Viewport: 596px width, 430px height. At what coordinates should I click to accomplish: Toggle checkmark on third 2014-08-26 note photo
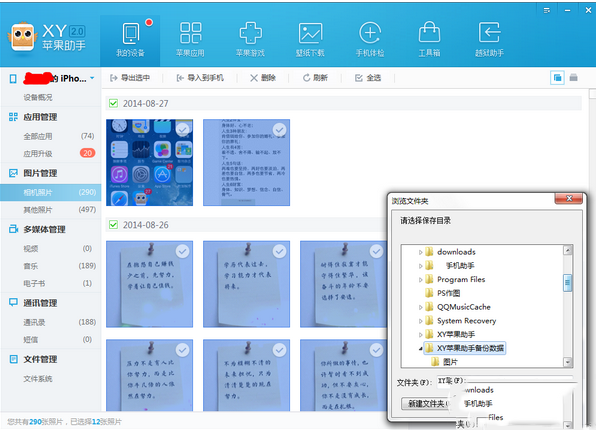(377, 251)
